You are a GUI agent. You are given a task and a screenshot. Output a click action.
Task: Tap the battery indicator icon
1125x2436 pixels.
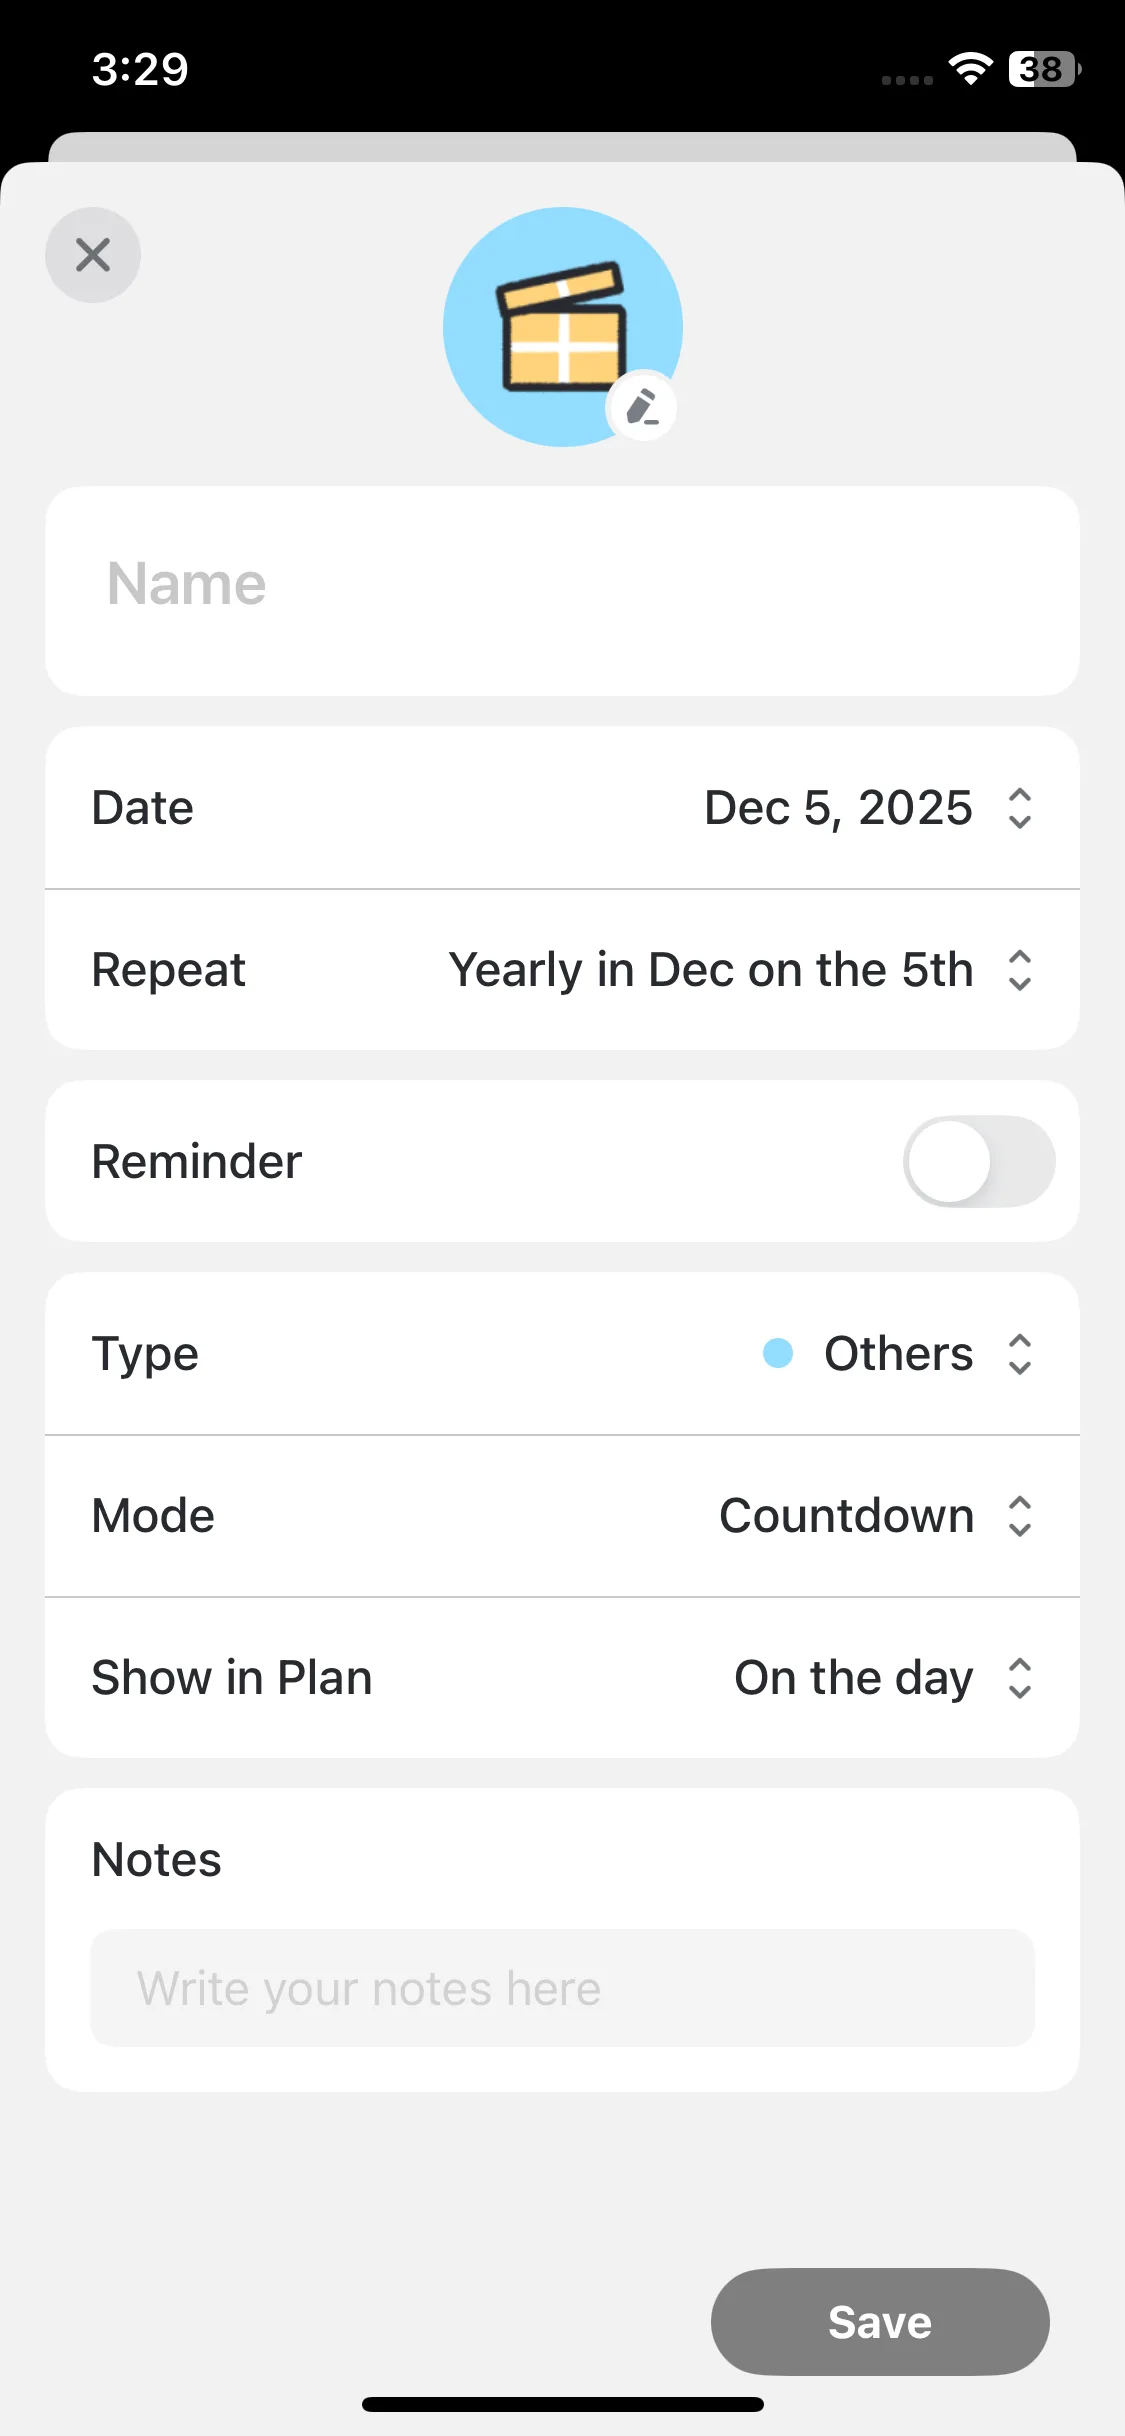(x=1044, y=69)
